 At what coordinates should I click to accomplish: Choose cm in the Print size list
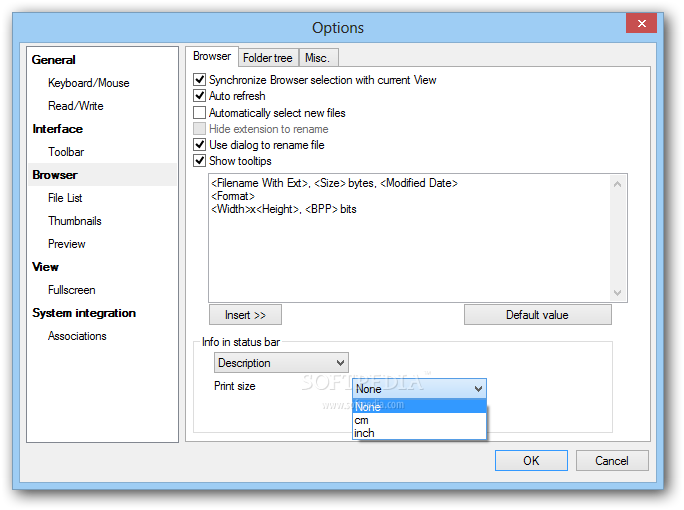[x=419, y=420]
